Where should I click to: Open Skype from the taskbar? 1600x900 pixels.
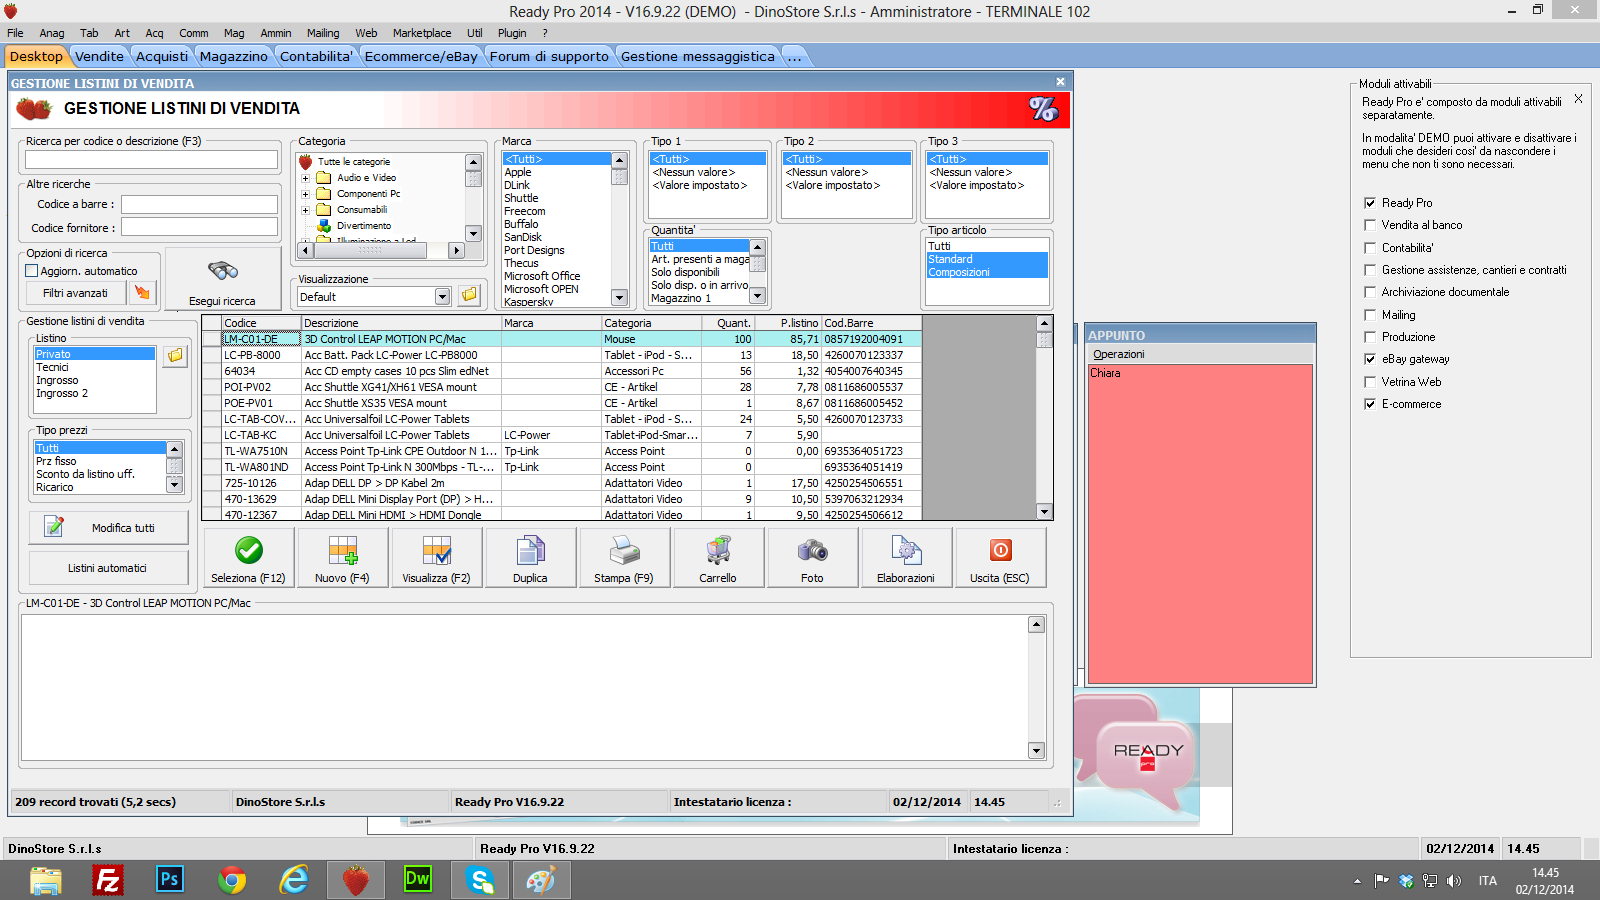(480, 880)
